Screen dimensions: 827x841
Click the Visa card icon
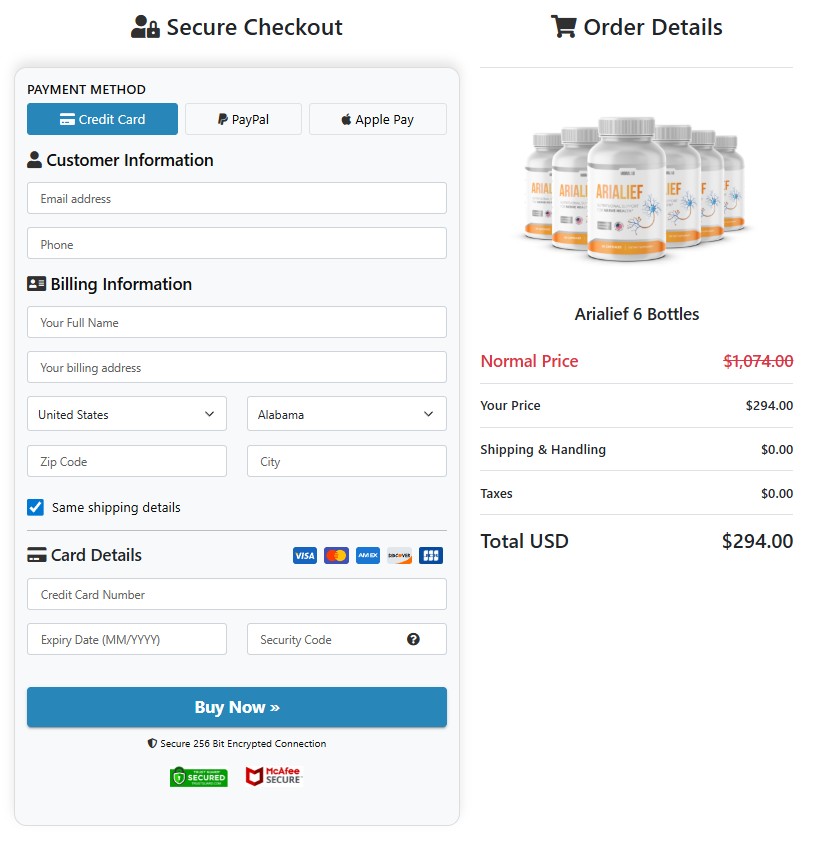(304, 555)
